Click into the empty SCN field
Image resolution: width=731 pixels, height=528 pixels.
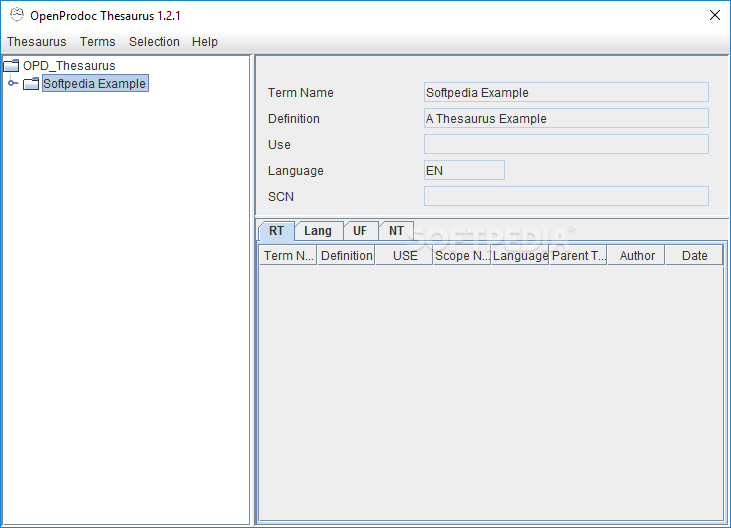[x=566, y=196]
